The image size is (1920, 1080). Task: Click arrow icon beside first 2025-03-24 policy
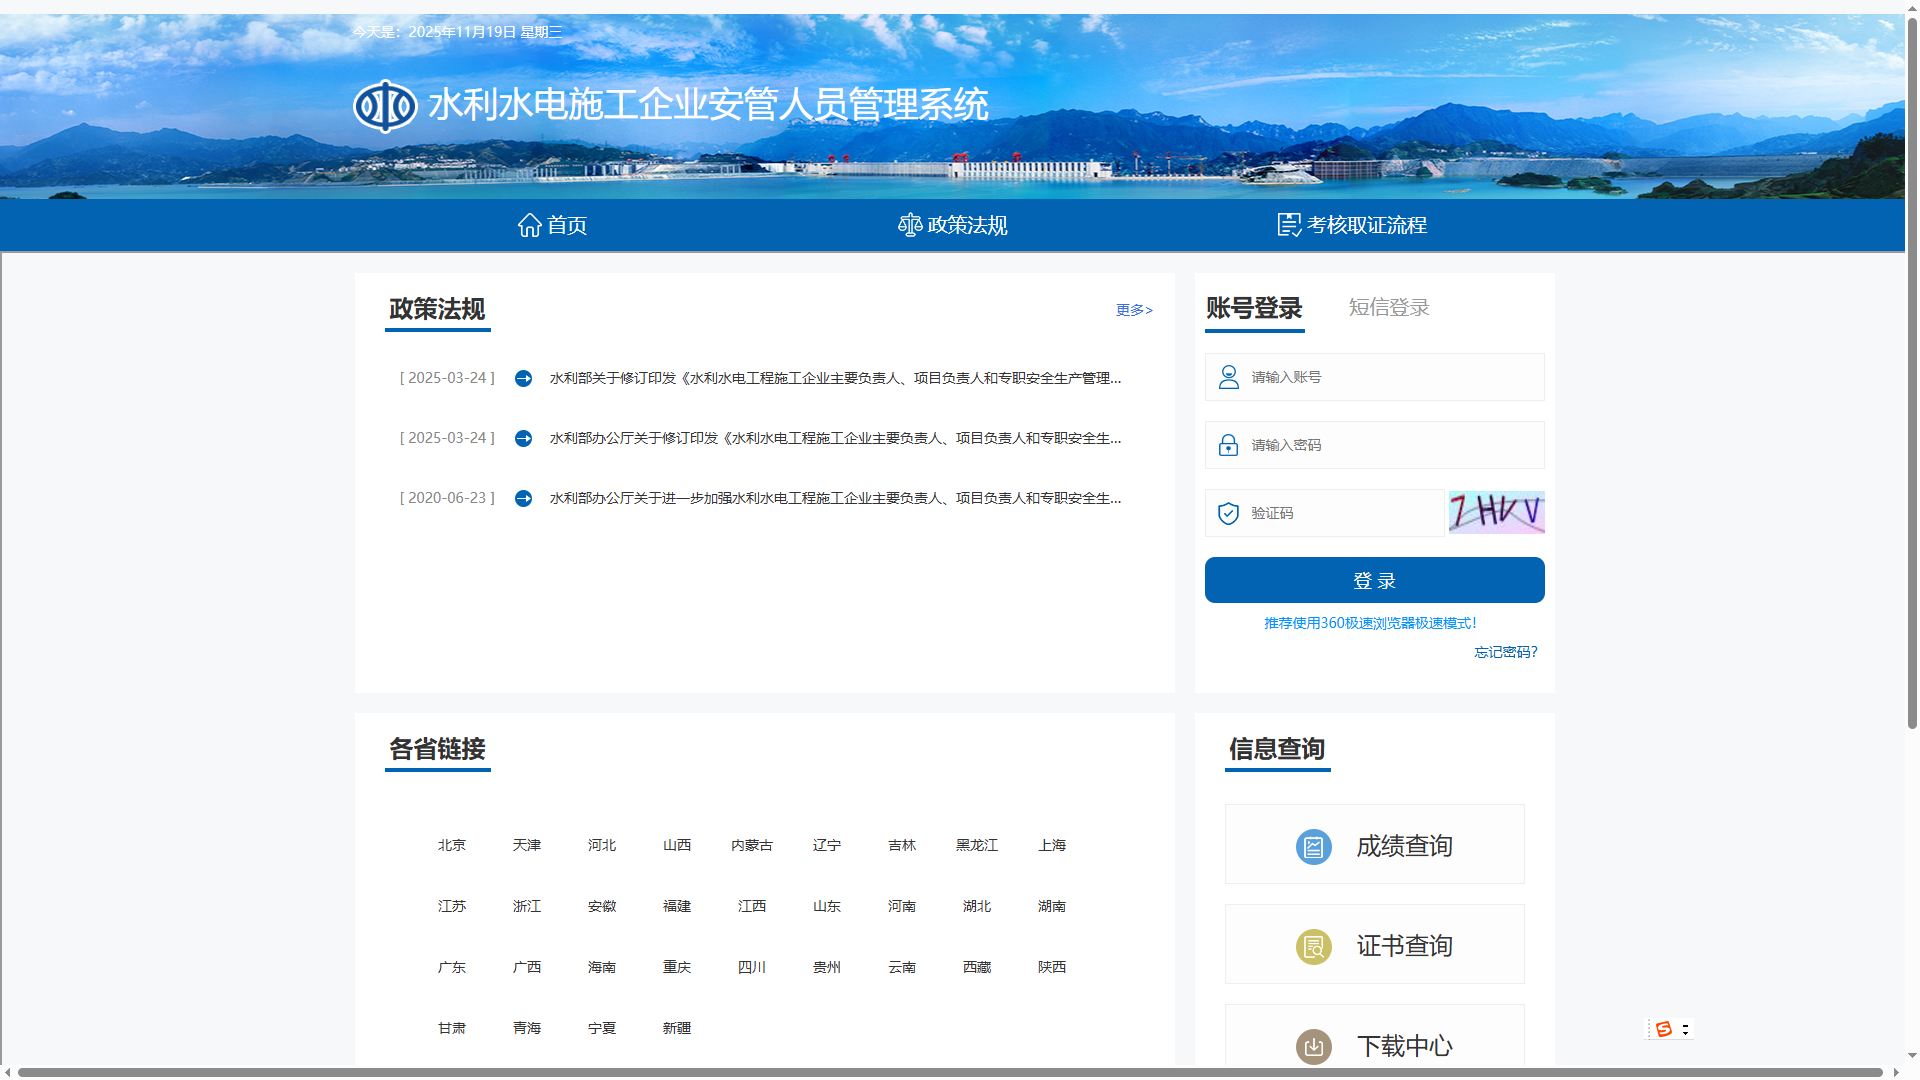pos(523,378)
